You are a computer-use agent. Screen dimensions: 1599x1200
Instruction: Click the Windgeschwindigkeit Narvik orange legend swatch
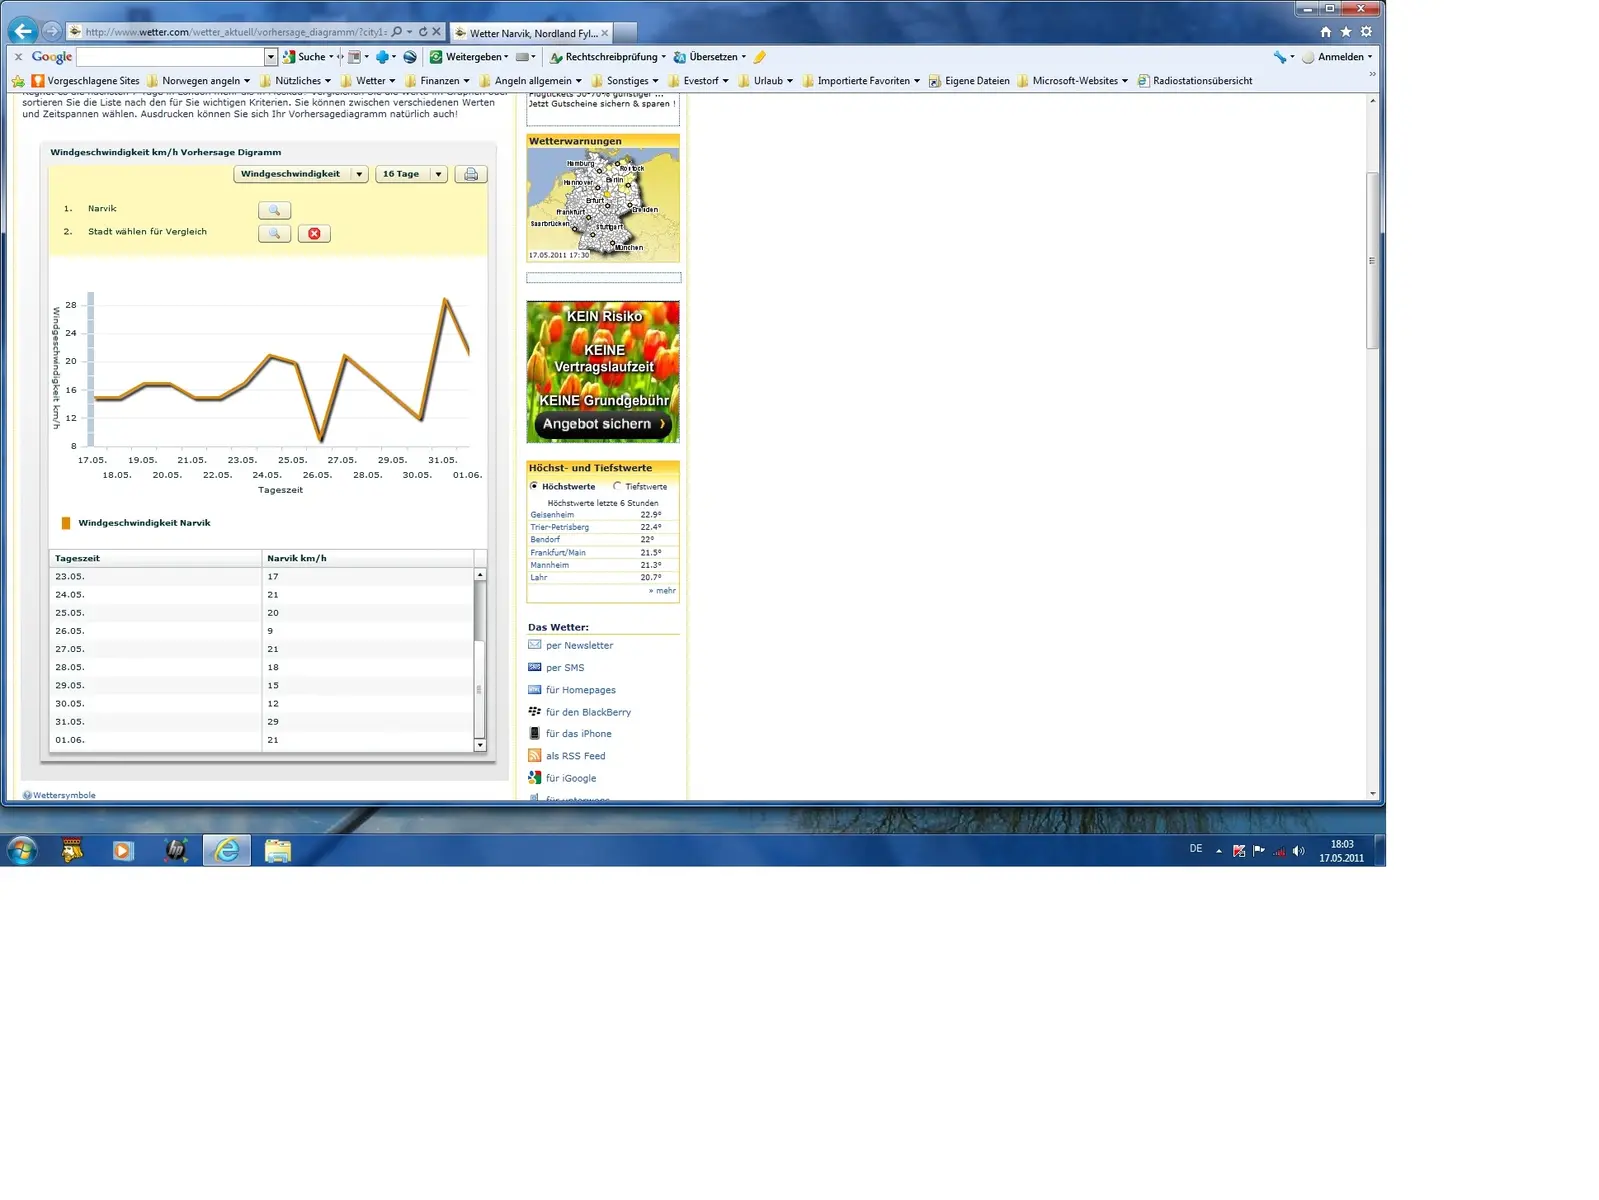(66, 523)
